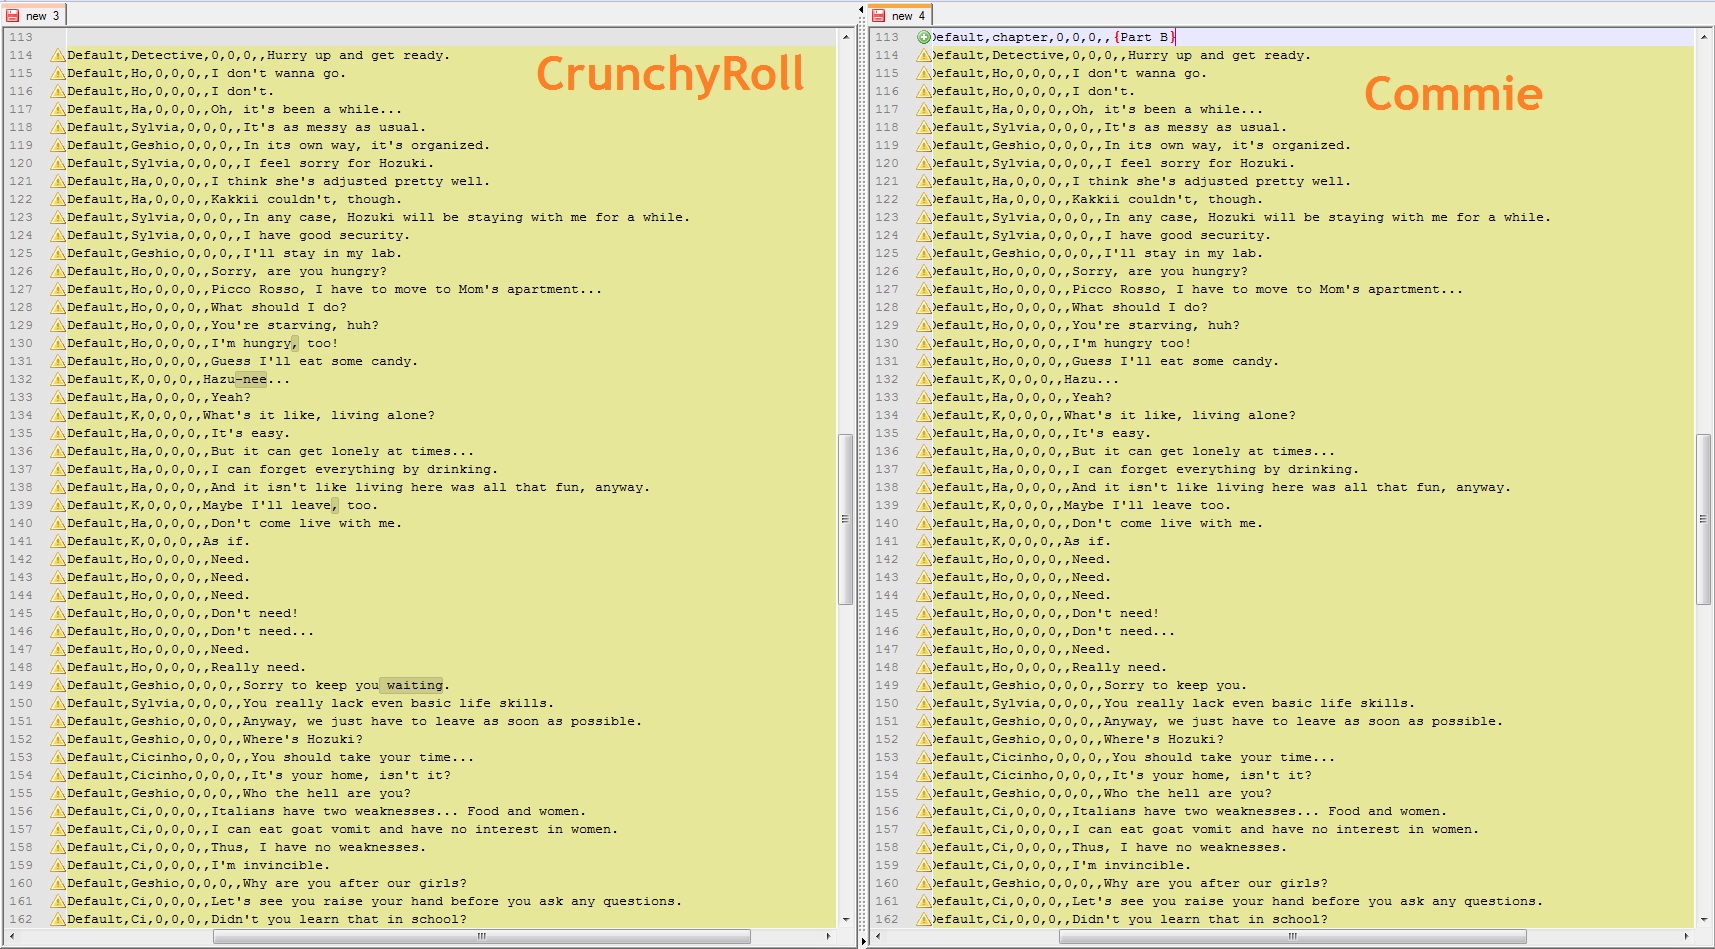This screenshot has width=1715, height=949.
Task: Click the warning icon on line 139 in new 3
Action: coord(58,505)
